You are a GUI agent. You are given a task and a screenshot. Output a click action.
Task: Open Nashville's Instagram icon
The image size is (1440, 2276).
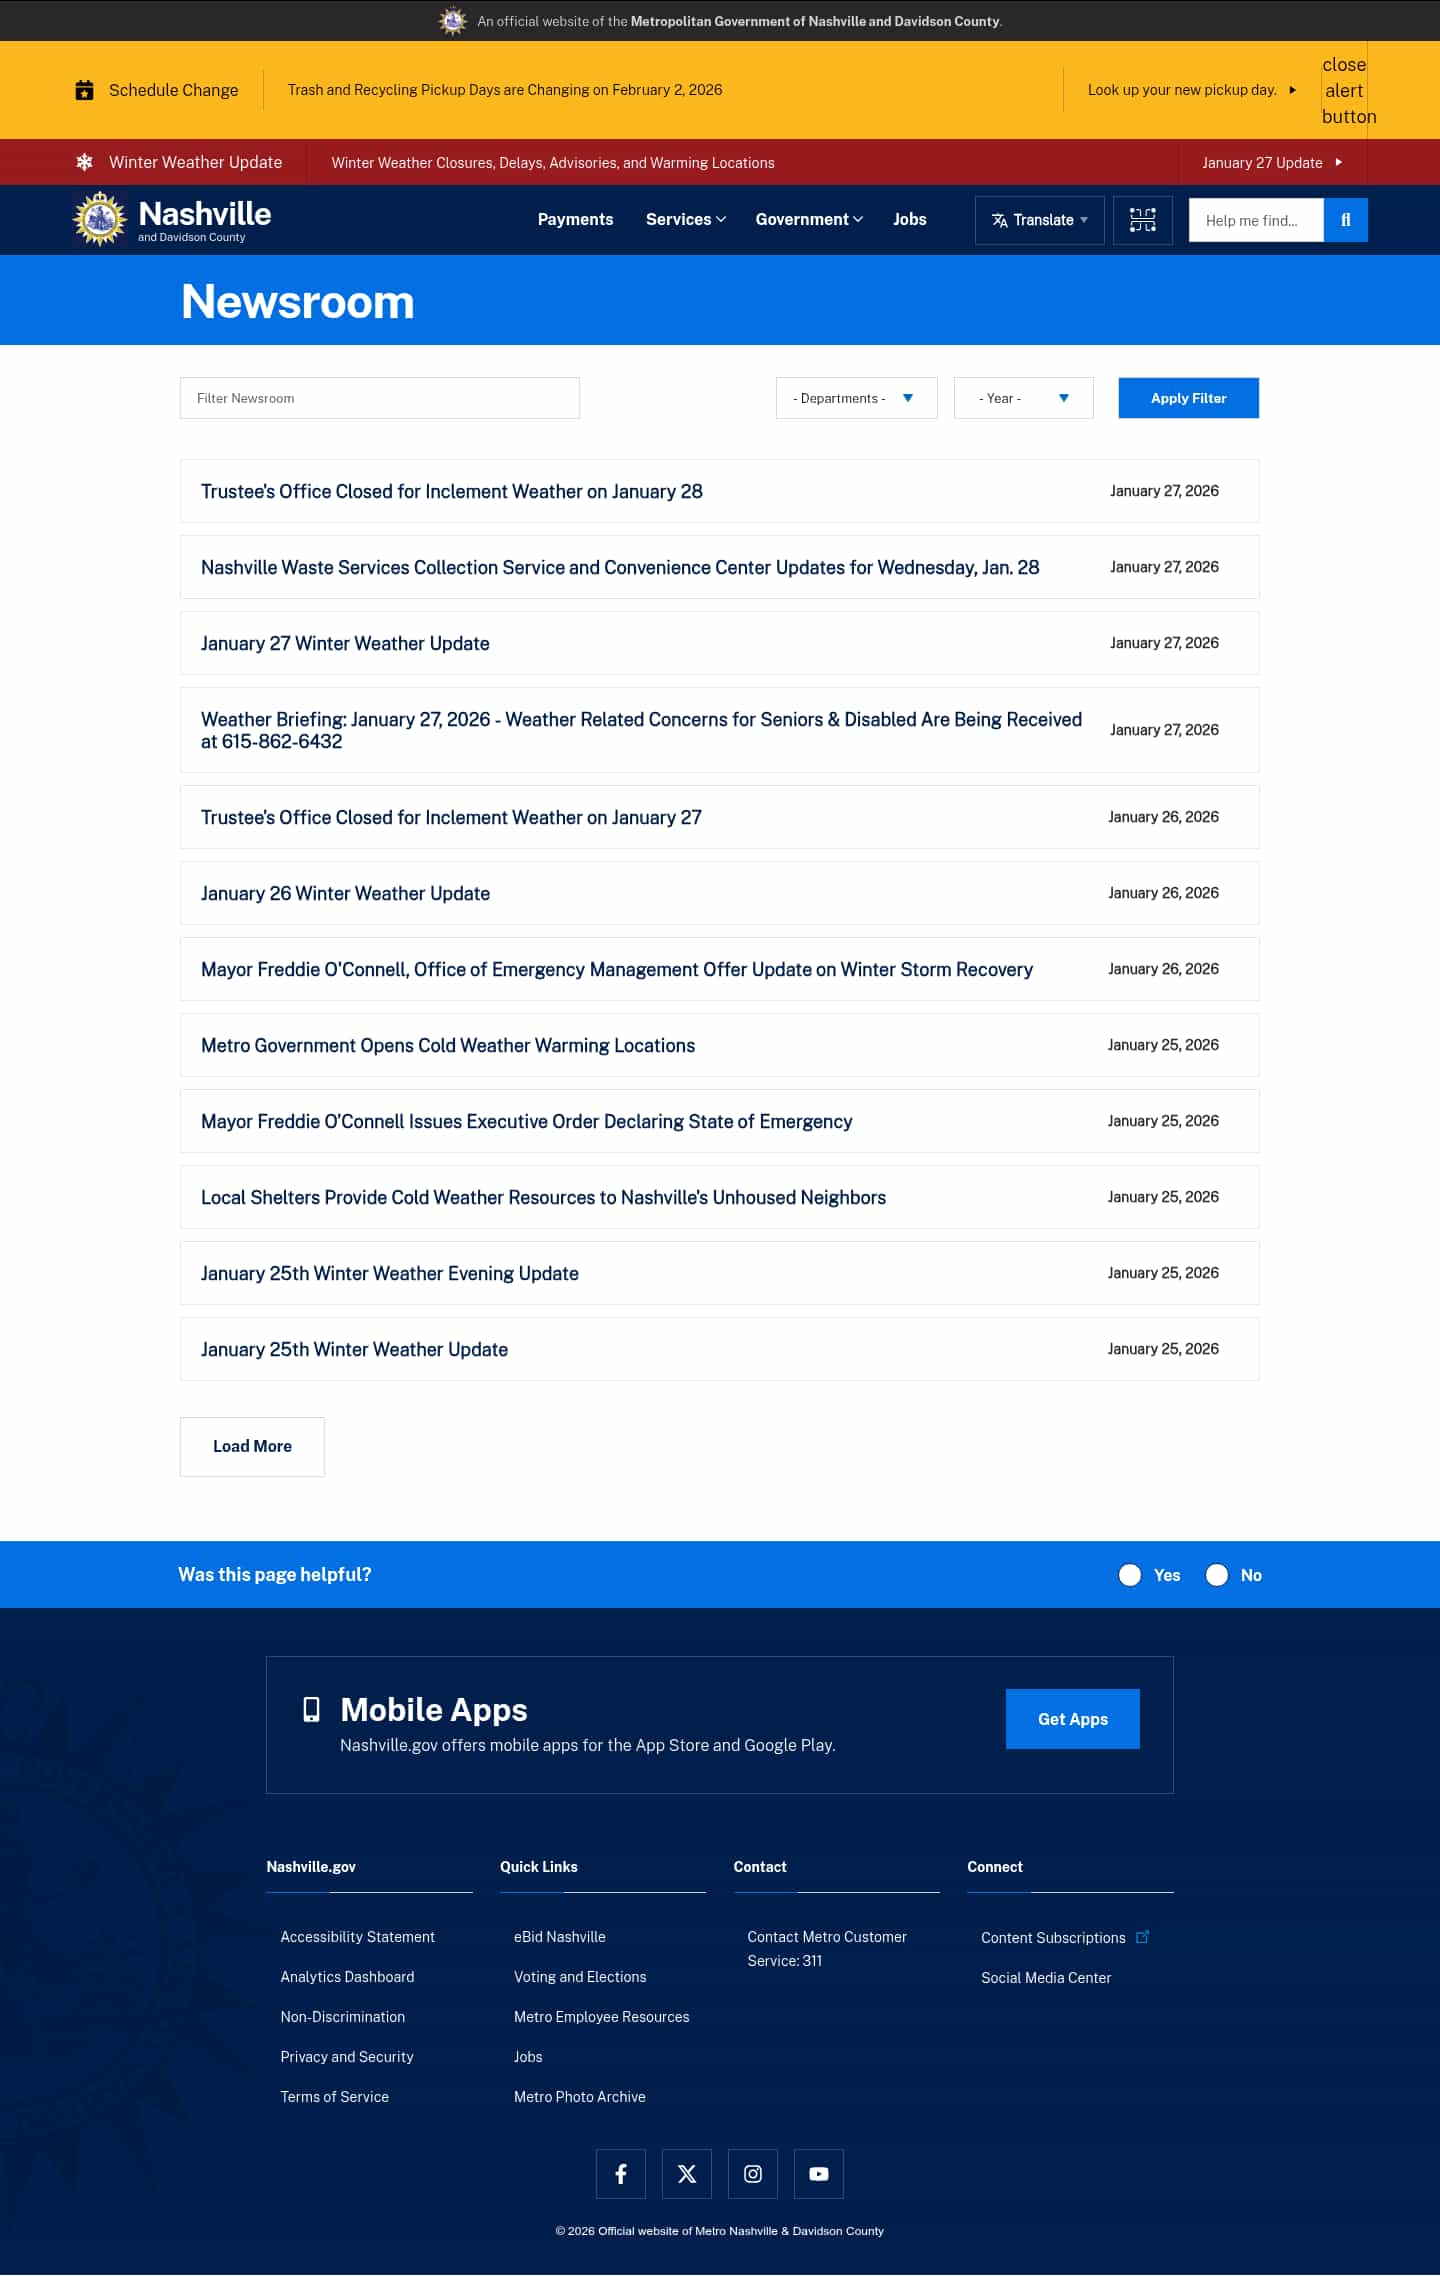(753, 2174)
